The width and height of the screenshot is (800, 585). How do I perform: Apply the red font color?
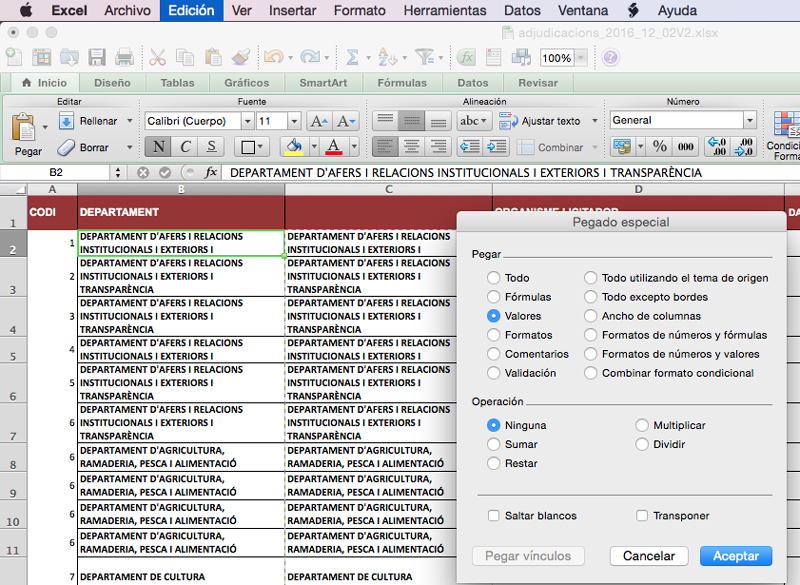(334, 147)
